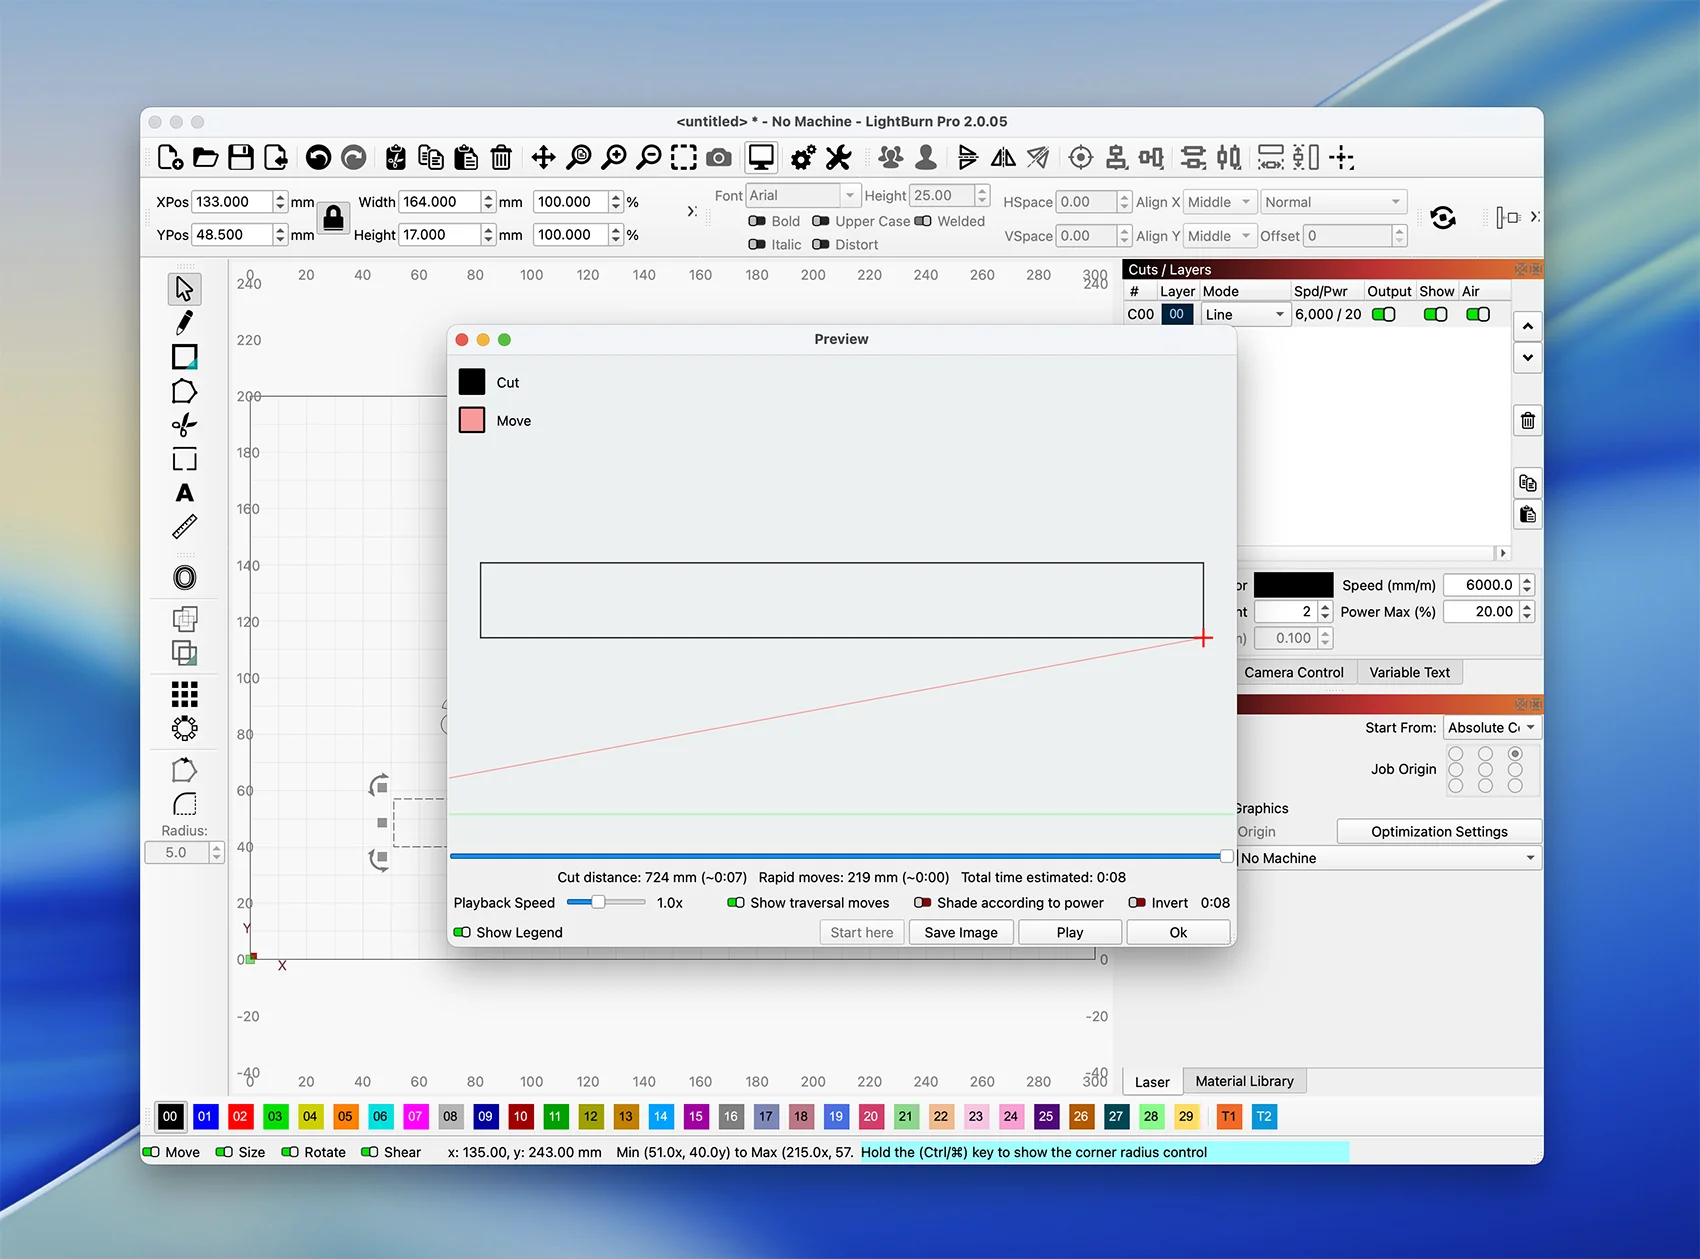Select the Measure ruler tool
This screenshot has height=1259, width=1700.
pos(184,527)
